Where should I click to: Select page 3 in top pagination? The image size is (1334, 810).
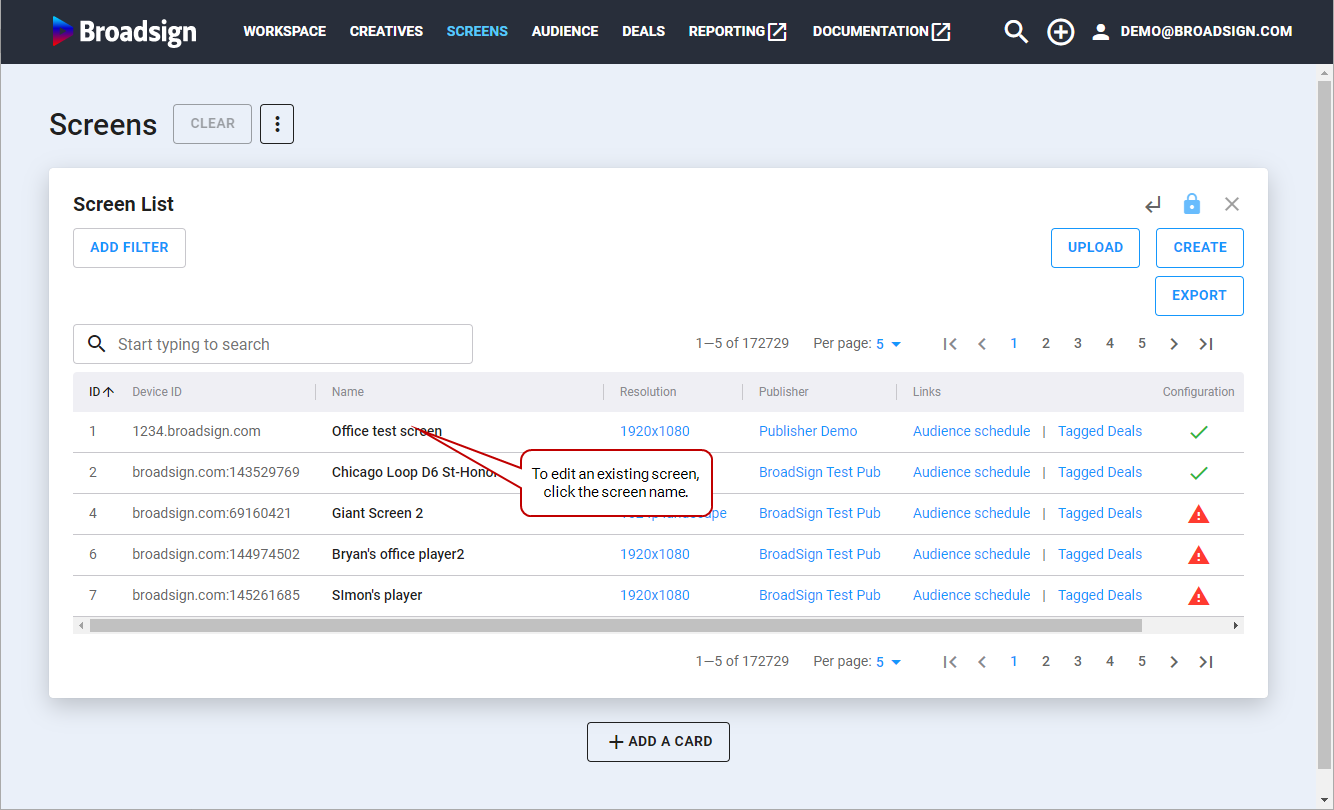pyautogui.click(x=1078, y=344)
